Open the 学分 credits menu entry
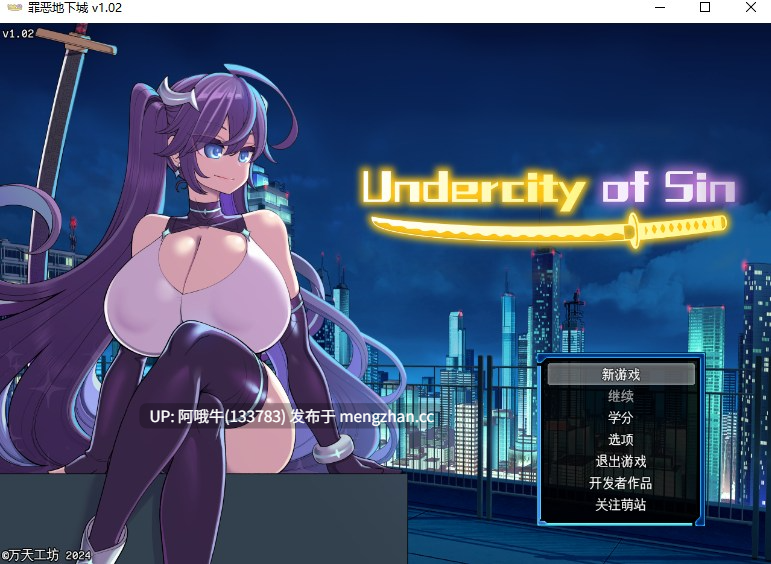This screenshot has width=771, height=564. (x=621, y=418)
